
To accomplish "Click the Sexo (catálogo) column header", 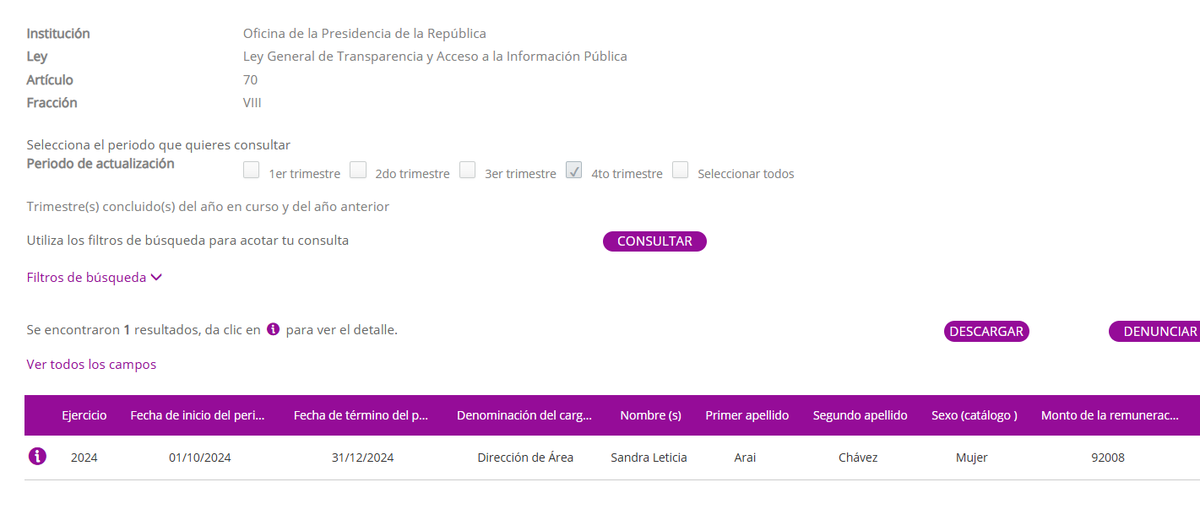I will (x=974, y=415).
